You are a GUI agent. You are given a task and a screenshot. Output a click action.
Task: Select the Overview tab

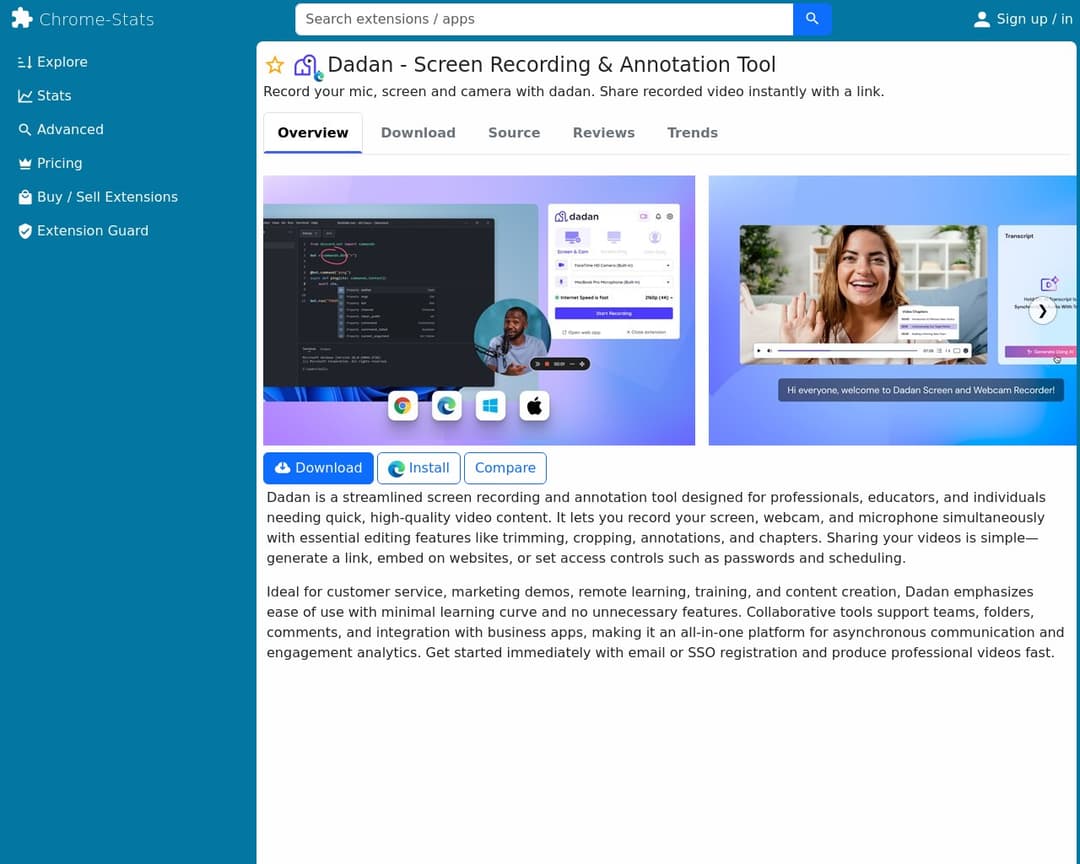tap(313, 133)
